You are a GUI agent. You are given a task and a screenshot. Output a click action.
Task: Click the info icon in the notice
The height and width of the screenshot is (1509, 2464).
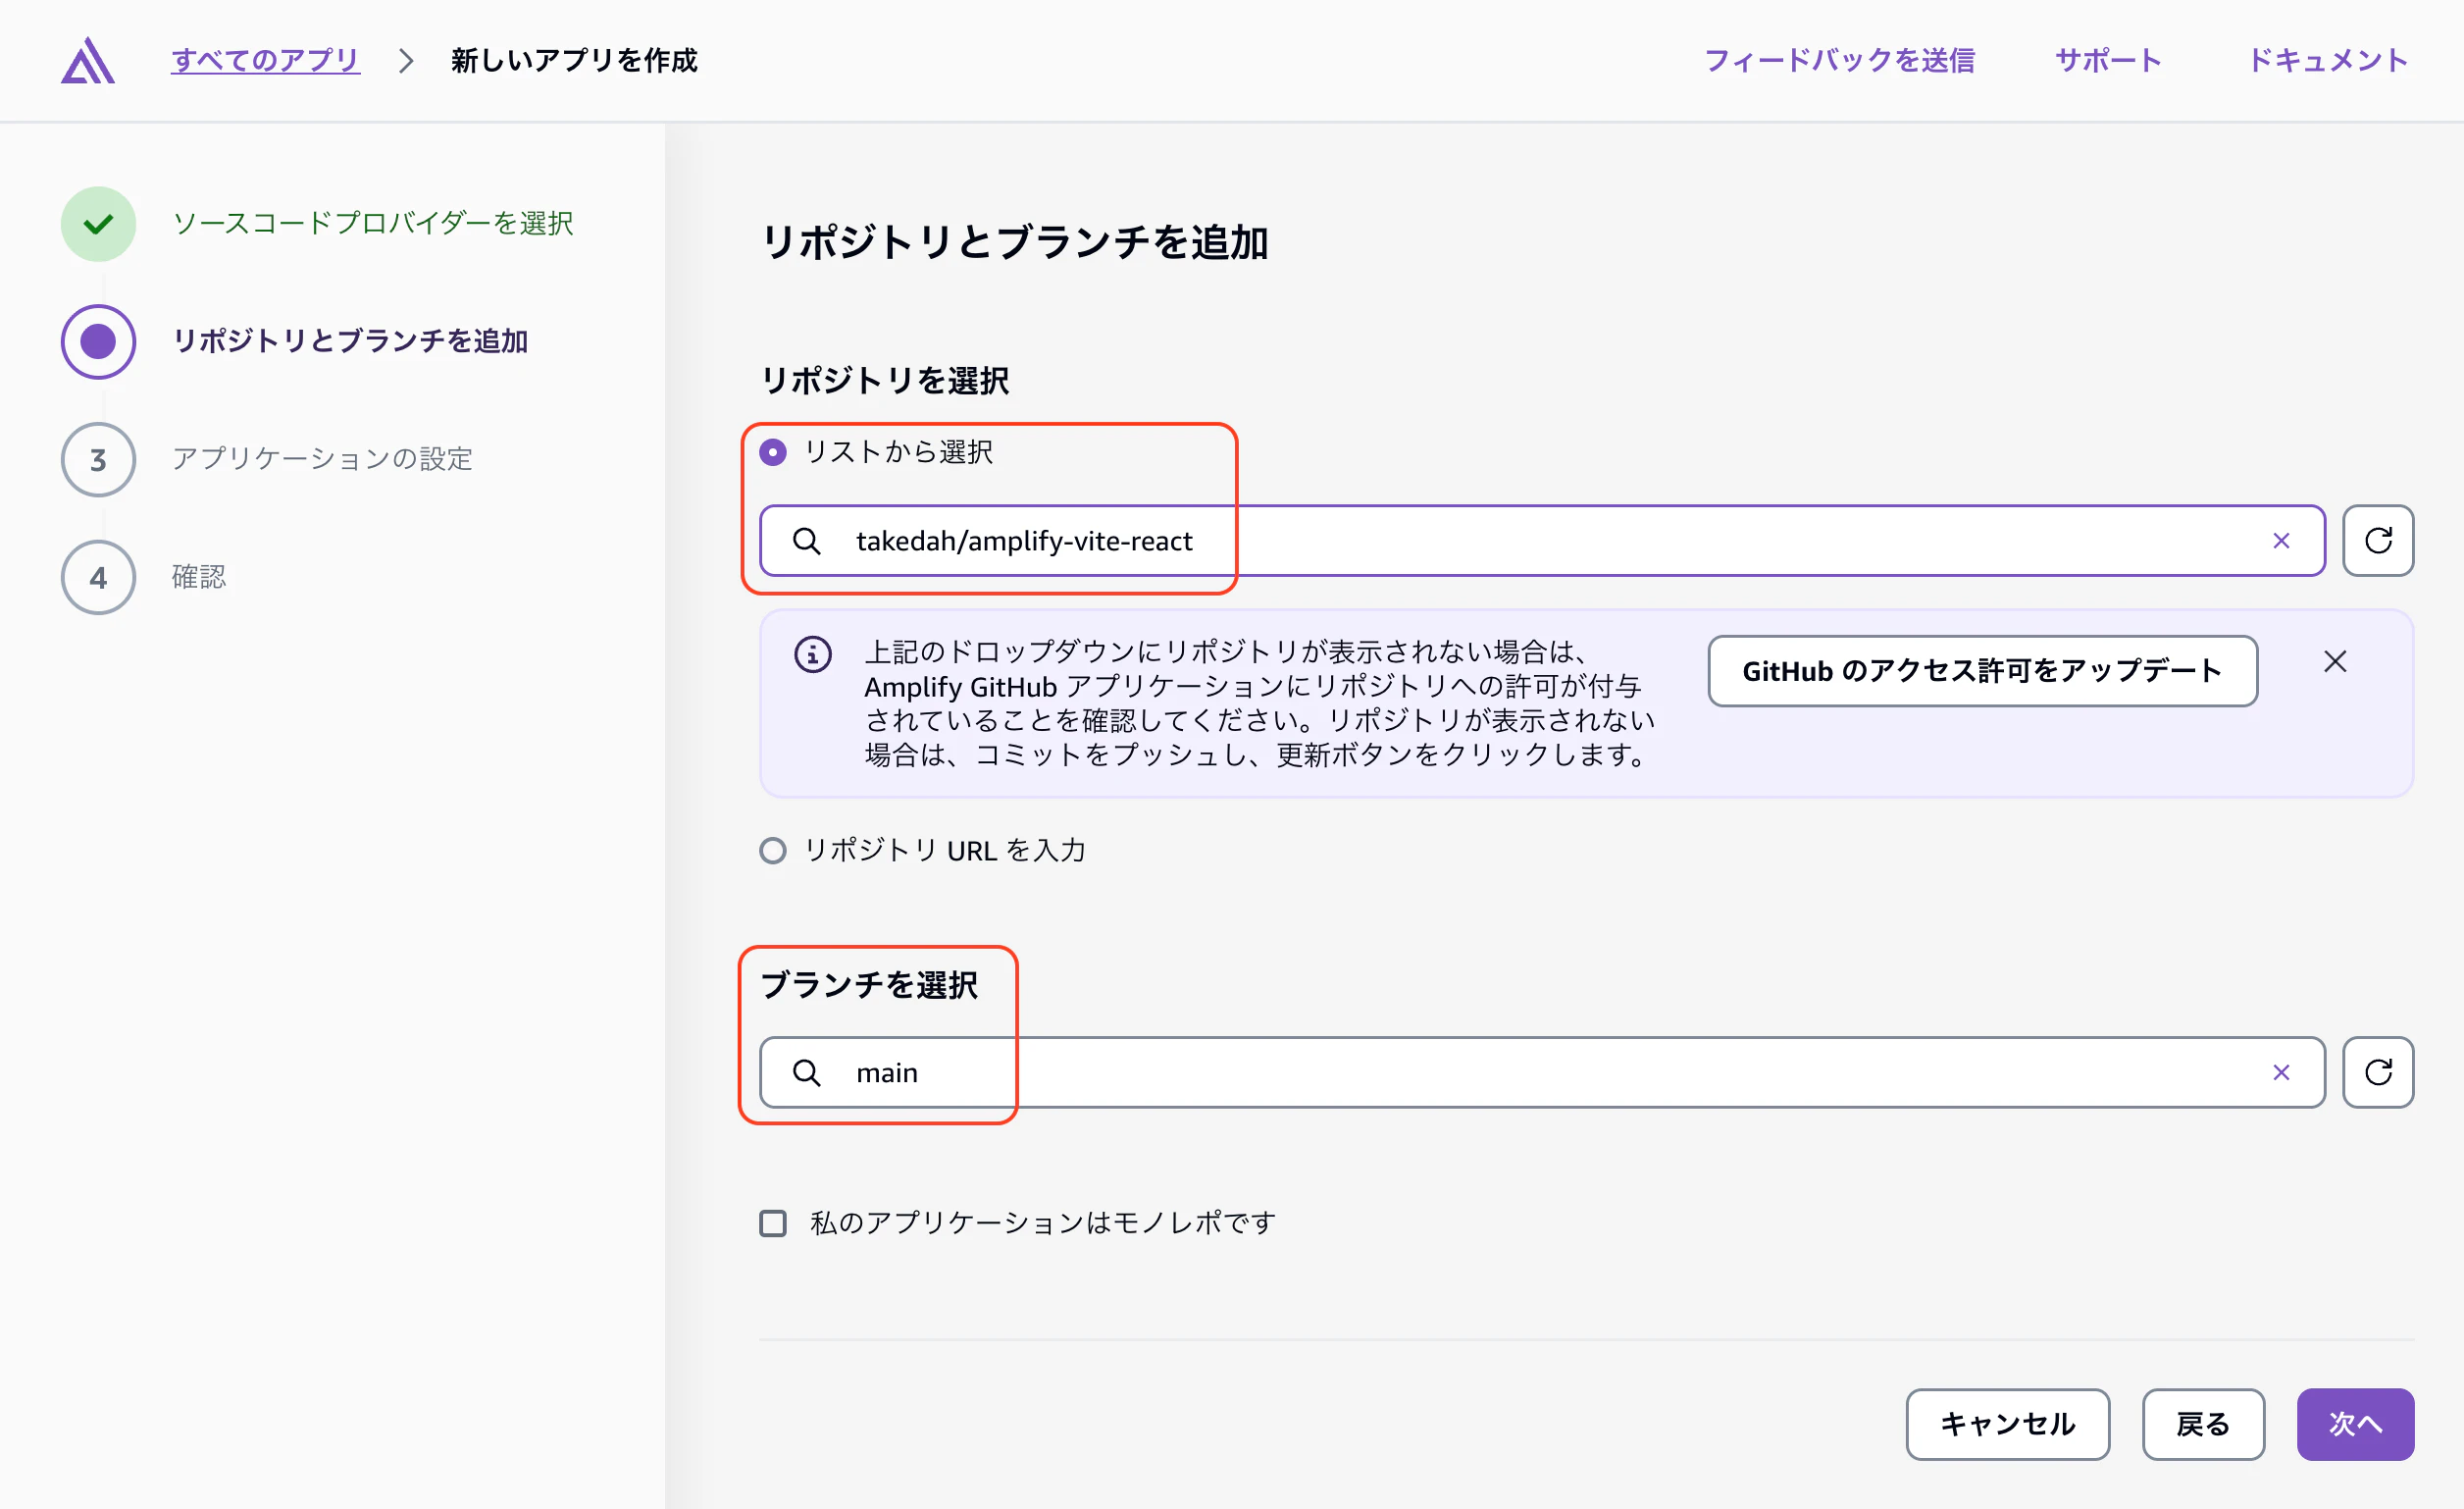point(812,655)
